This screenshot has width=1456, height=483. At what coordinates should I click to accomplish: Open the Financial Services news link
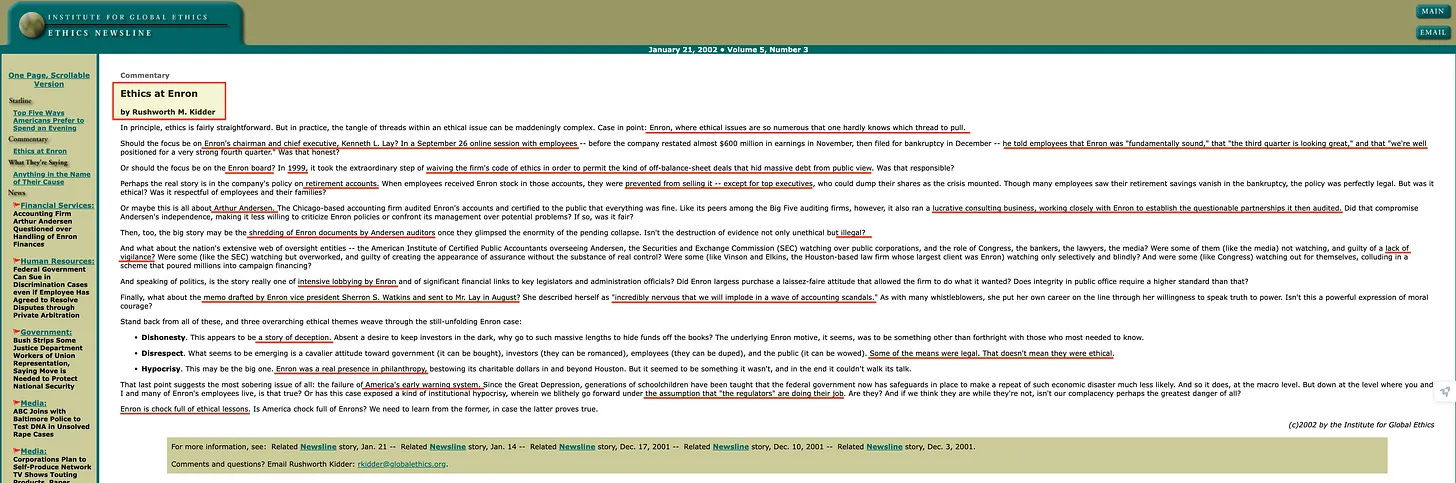pyautogui.click(x=57, y=205)
